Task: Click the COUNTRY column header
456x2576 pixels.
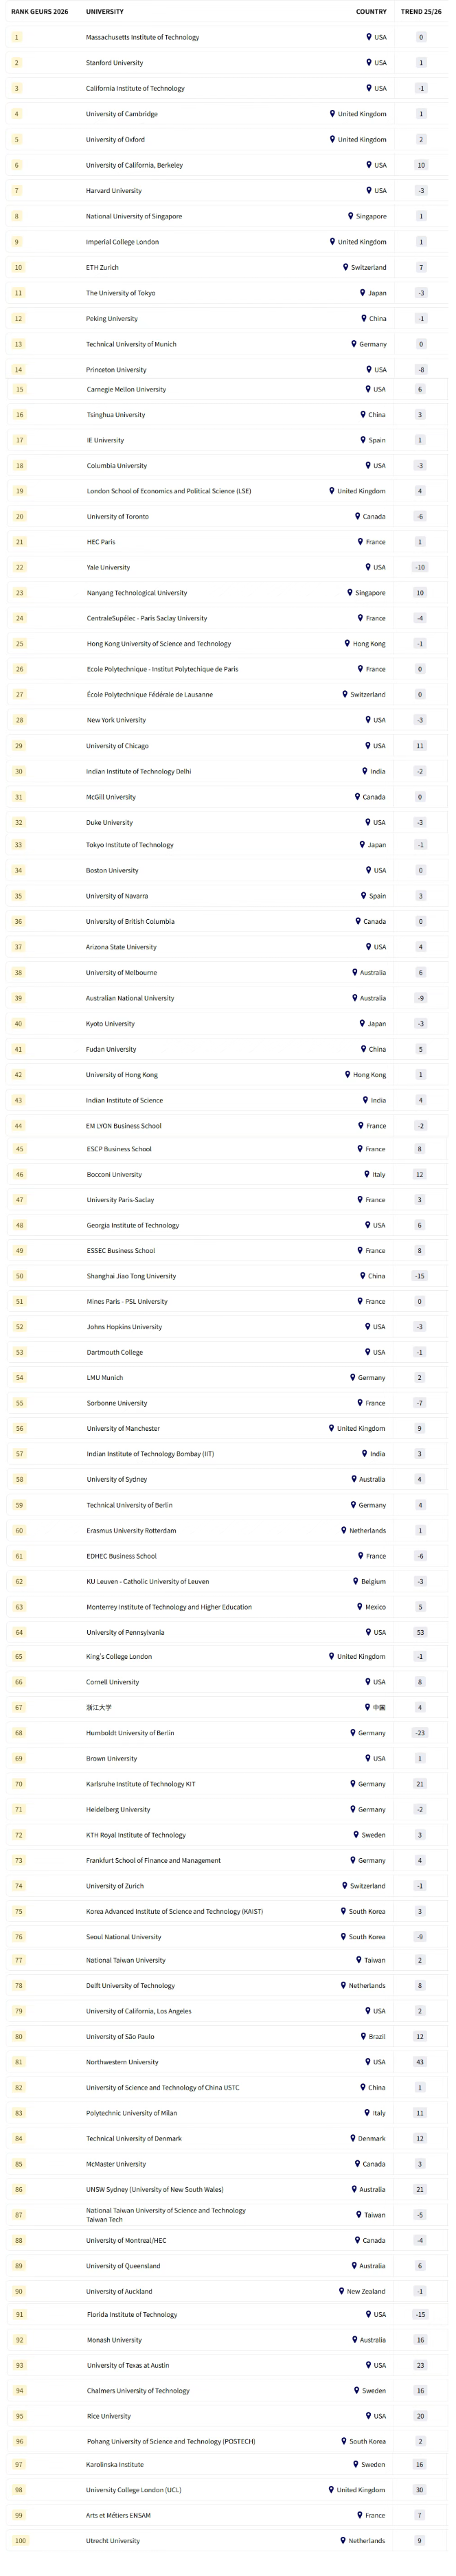Action: tap(371, 12)
